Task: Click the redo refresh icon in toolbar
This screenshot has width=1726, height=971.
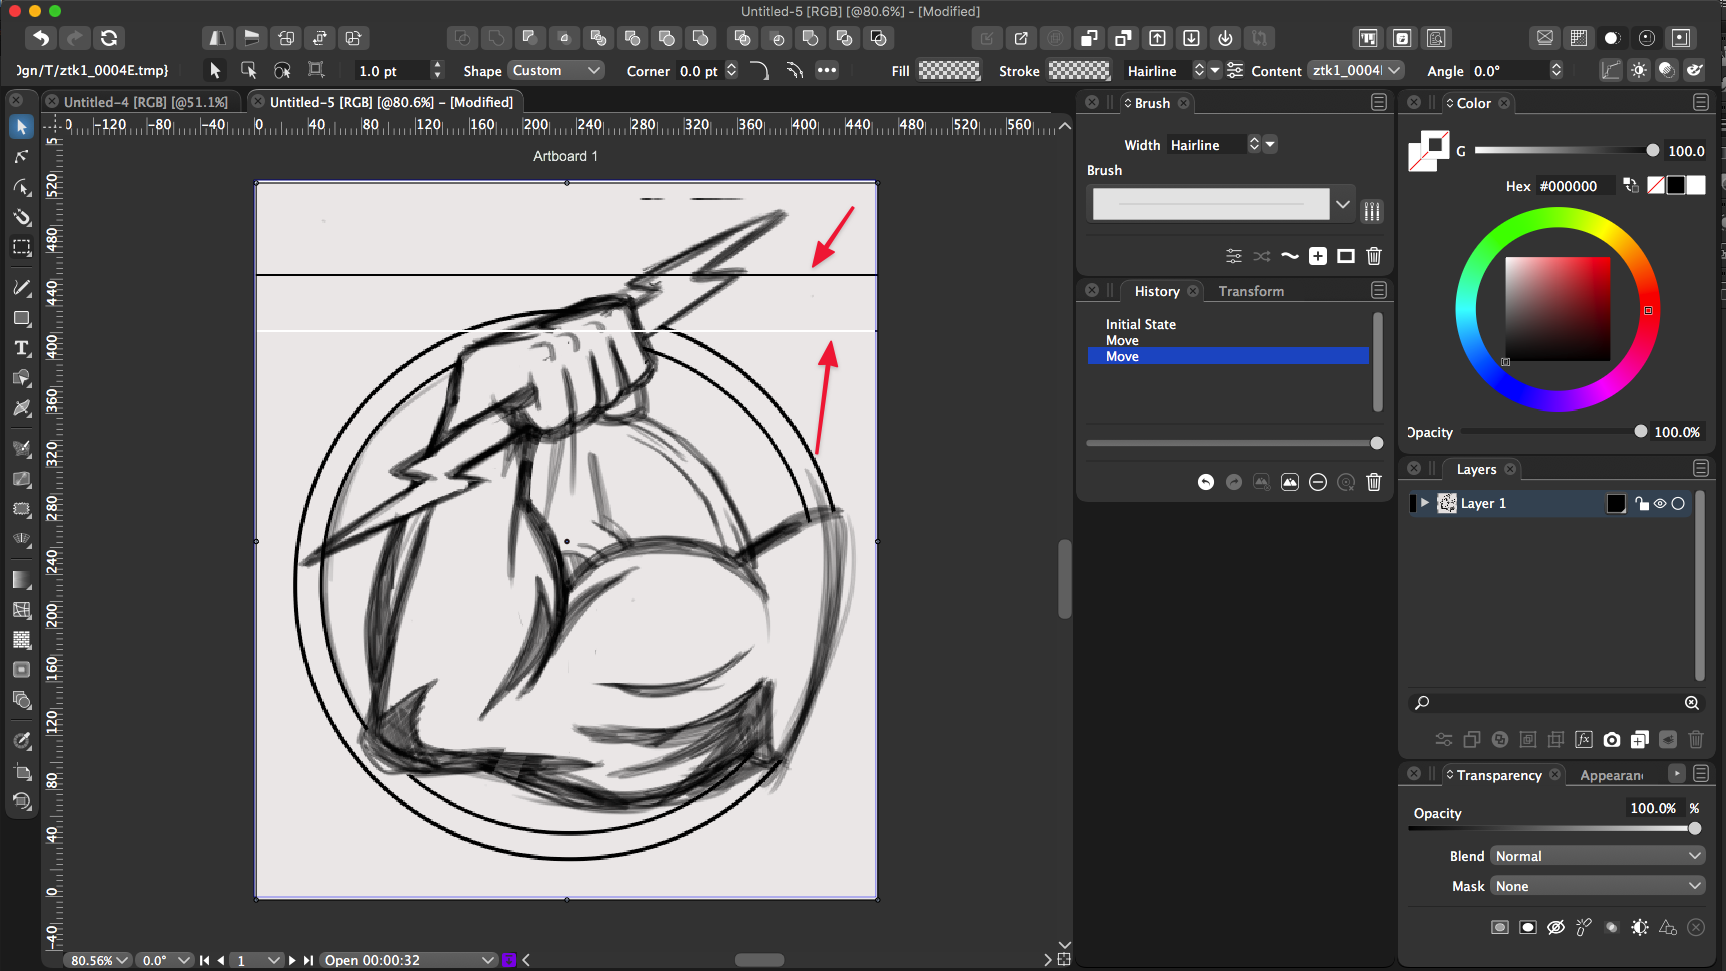Action: [109, 38]
